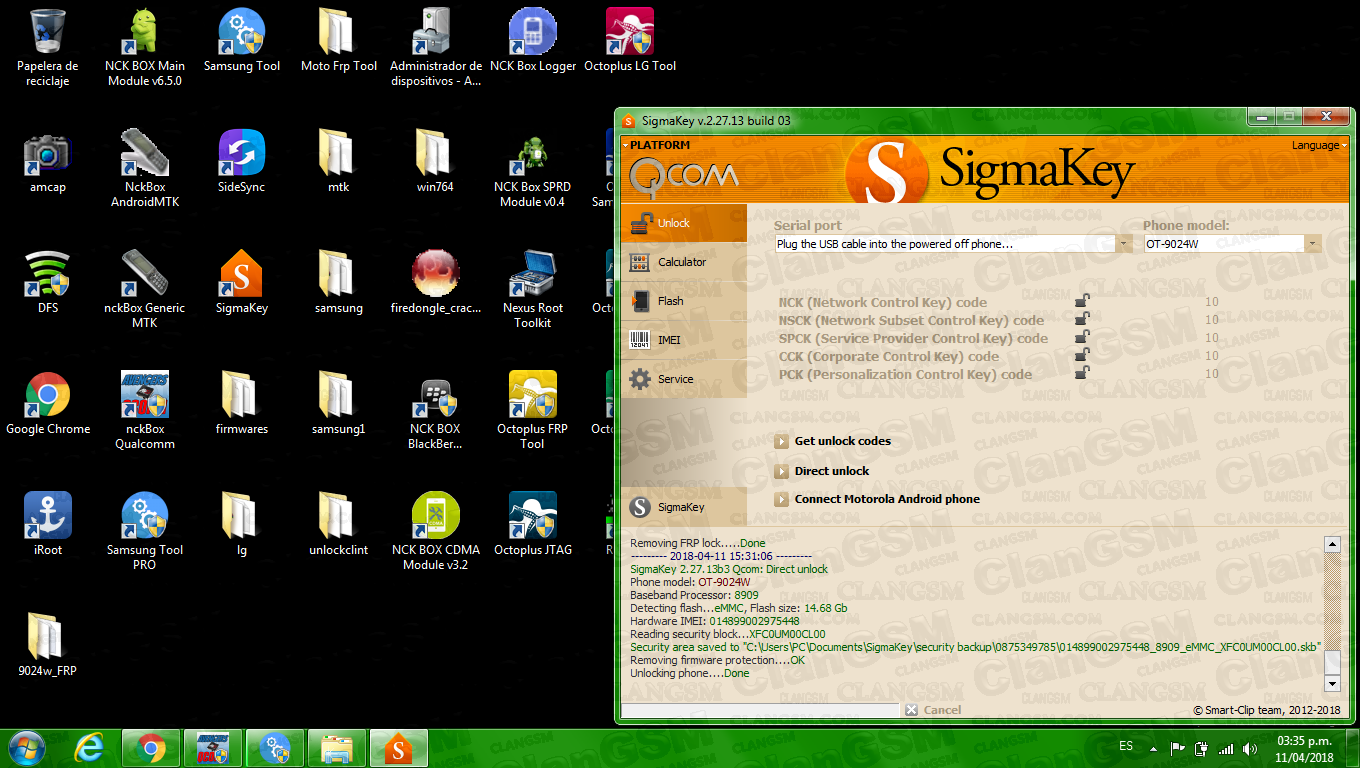Open the Unlock tab in SigmaKey
The height and width of the screenshot is (768, 1360).
point(683,223)
